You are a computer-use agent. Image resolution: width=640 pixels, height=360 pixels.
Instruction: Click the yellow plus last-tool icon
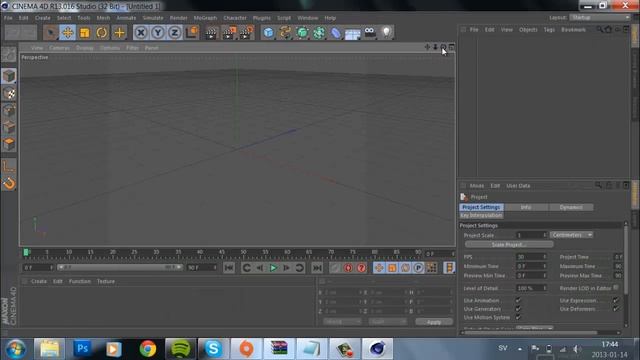[119, 32]
